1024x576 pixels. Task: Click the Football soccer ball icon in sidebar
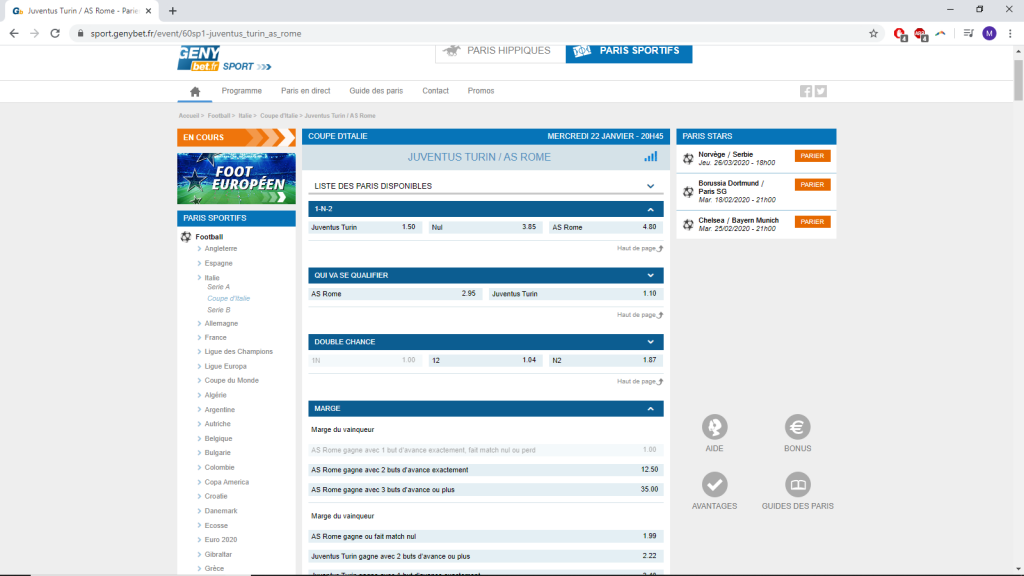(x=186, y=237)
